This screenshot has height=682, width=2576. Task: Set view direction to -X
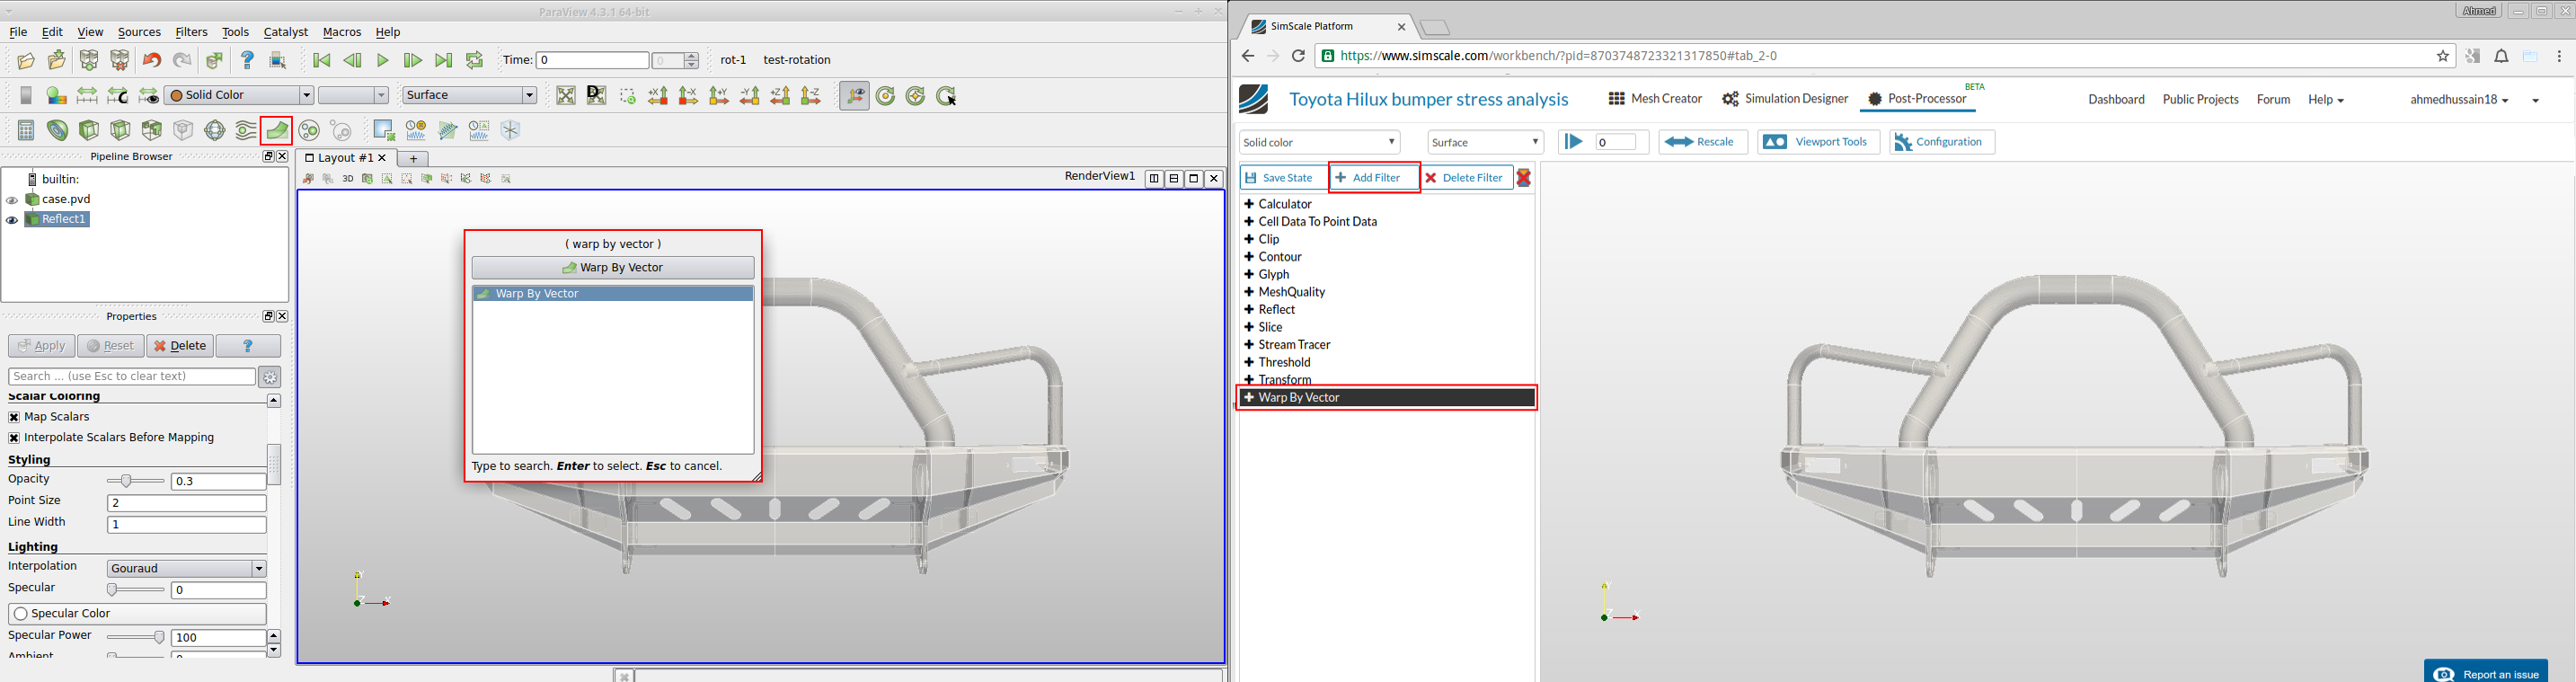pyautogui.click(x=688, y=96)
